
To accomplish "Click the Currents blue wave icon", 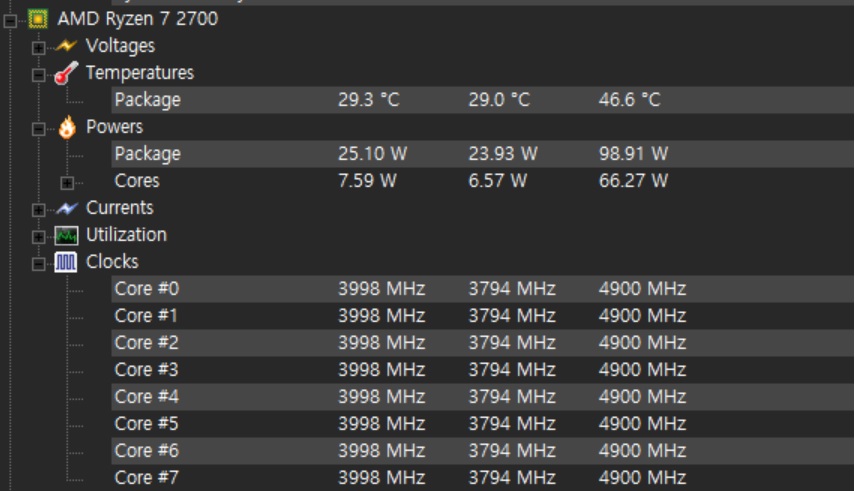I will pyautogui.click(x=67, y=208).
